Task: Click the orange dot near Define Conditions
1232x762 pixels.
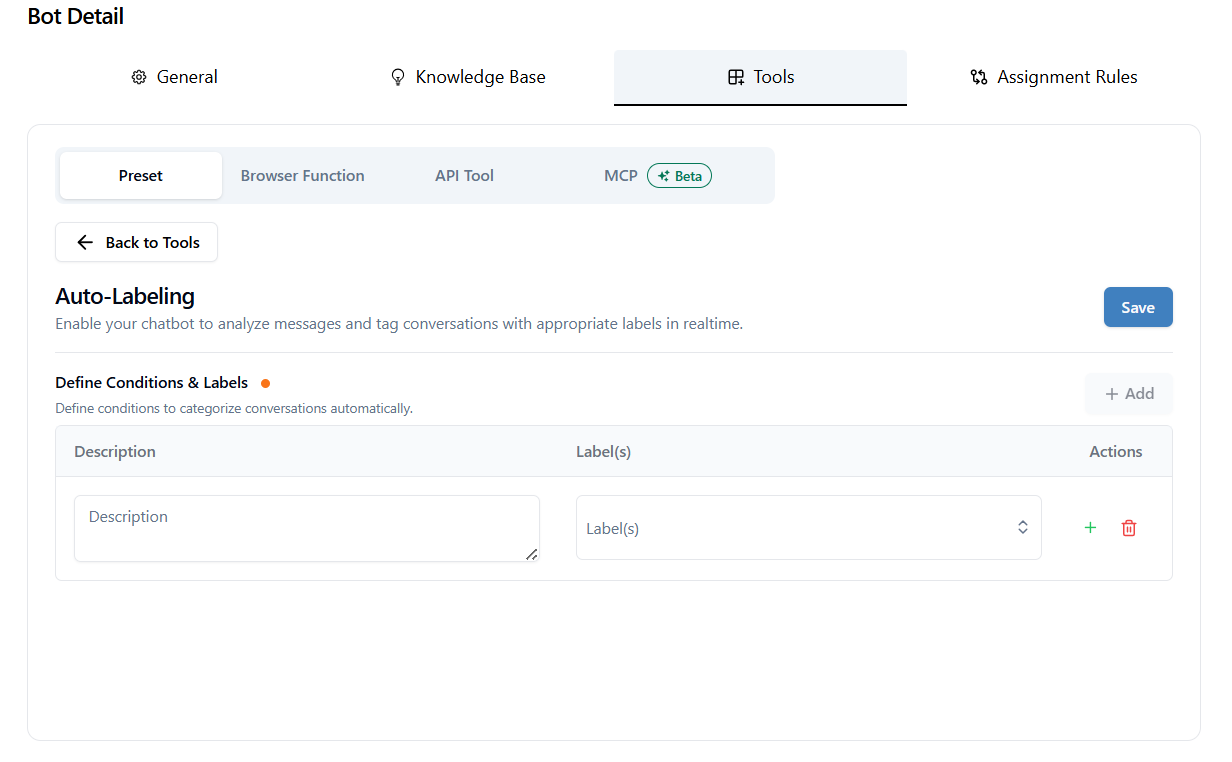Action: pos(265,383)
